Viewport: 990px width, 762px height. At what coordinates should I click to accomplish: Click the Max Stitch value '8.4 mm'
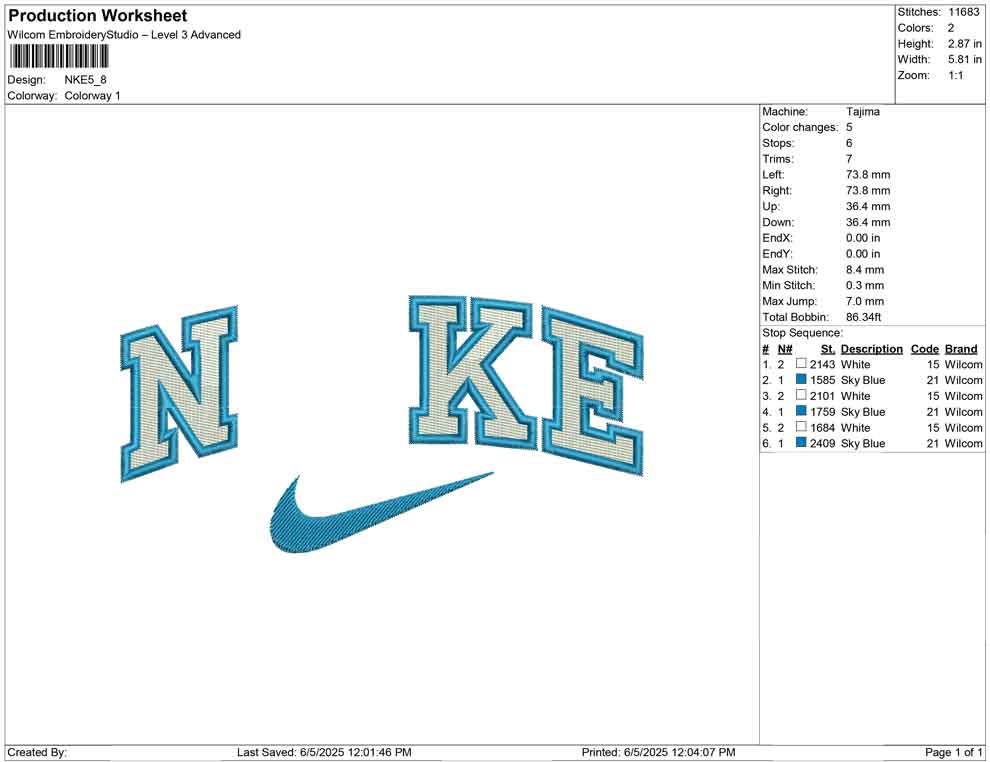click(x=865, y=270)
